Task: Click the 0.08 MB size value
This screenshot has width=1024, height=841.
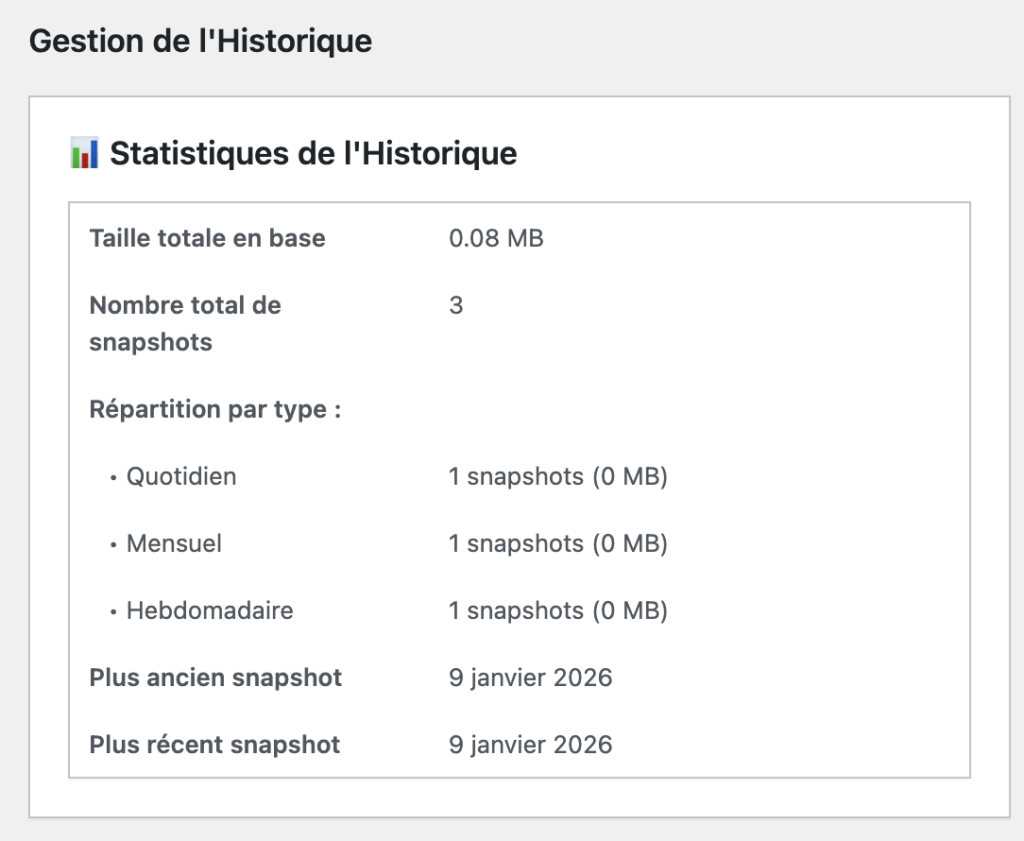Action: pos(496,238)
